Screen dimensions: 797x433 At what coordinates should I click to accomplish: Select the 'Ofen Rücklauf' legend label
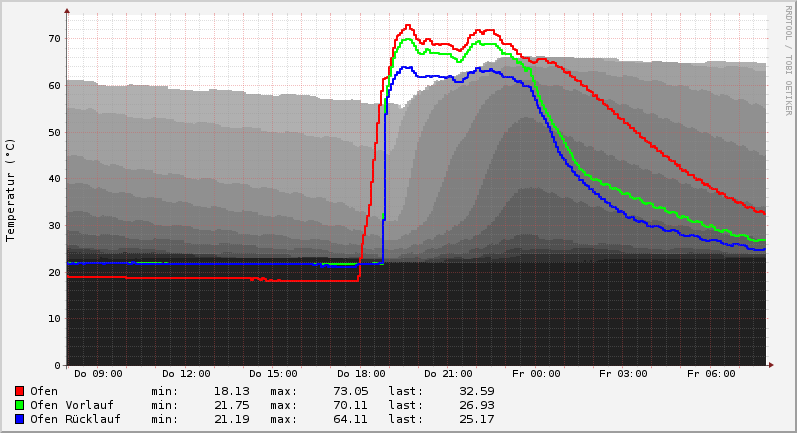coord(75,419)
